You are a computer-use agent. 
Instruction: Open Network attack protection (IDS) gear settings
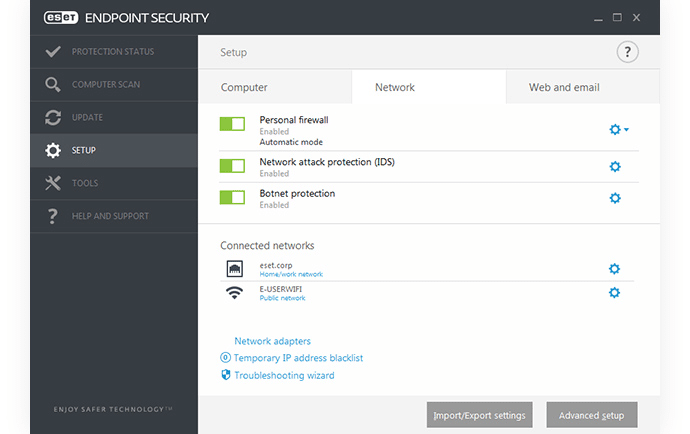(x=615, y=166)
